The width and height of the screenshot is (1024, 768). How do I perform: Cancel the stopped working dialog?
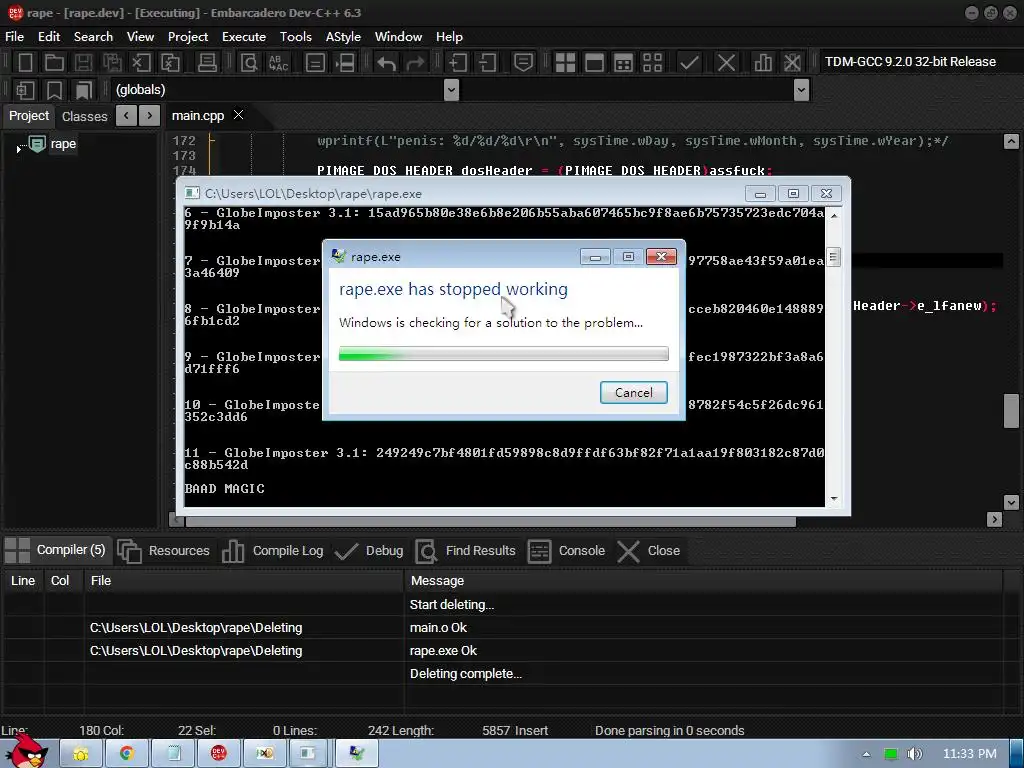click(x=633, y=392)
